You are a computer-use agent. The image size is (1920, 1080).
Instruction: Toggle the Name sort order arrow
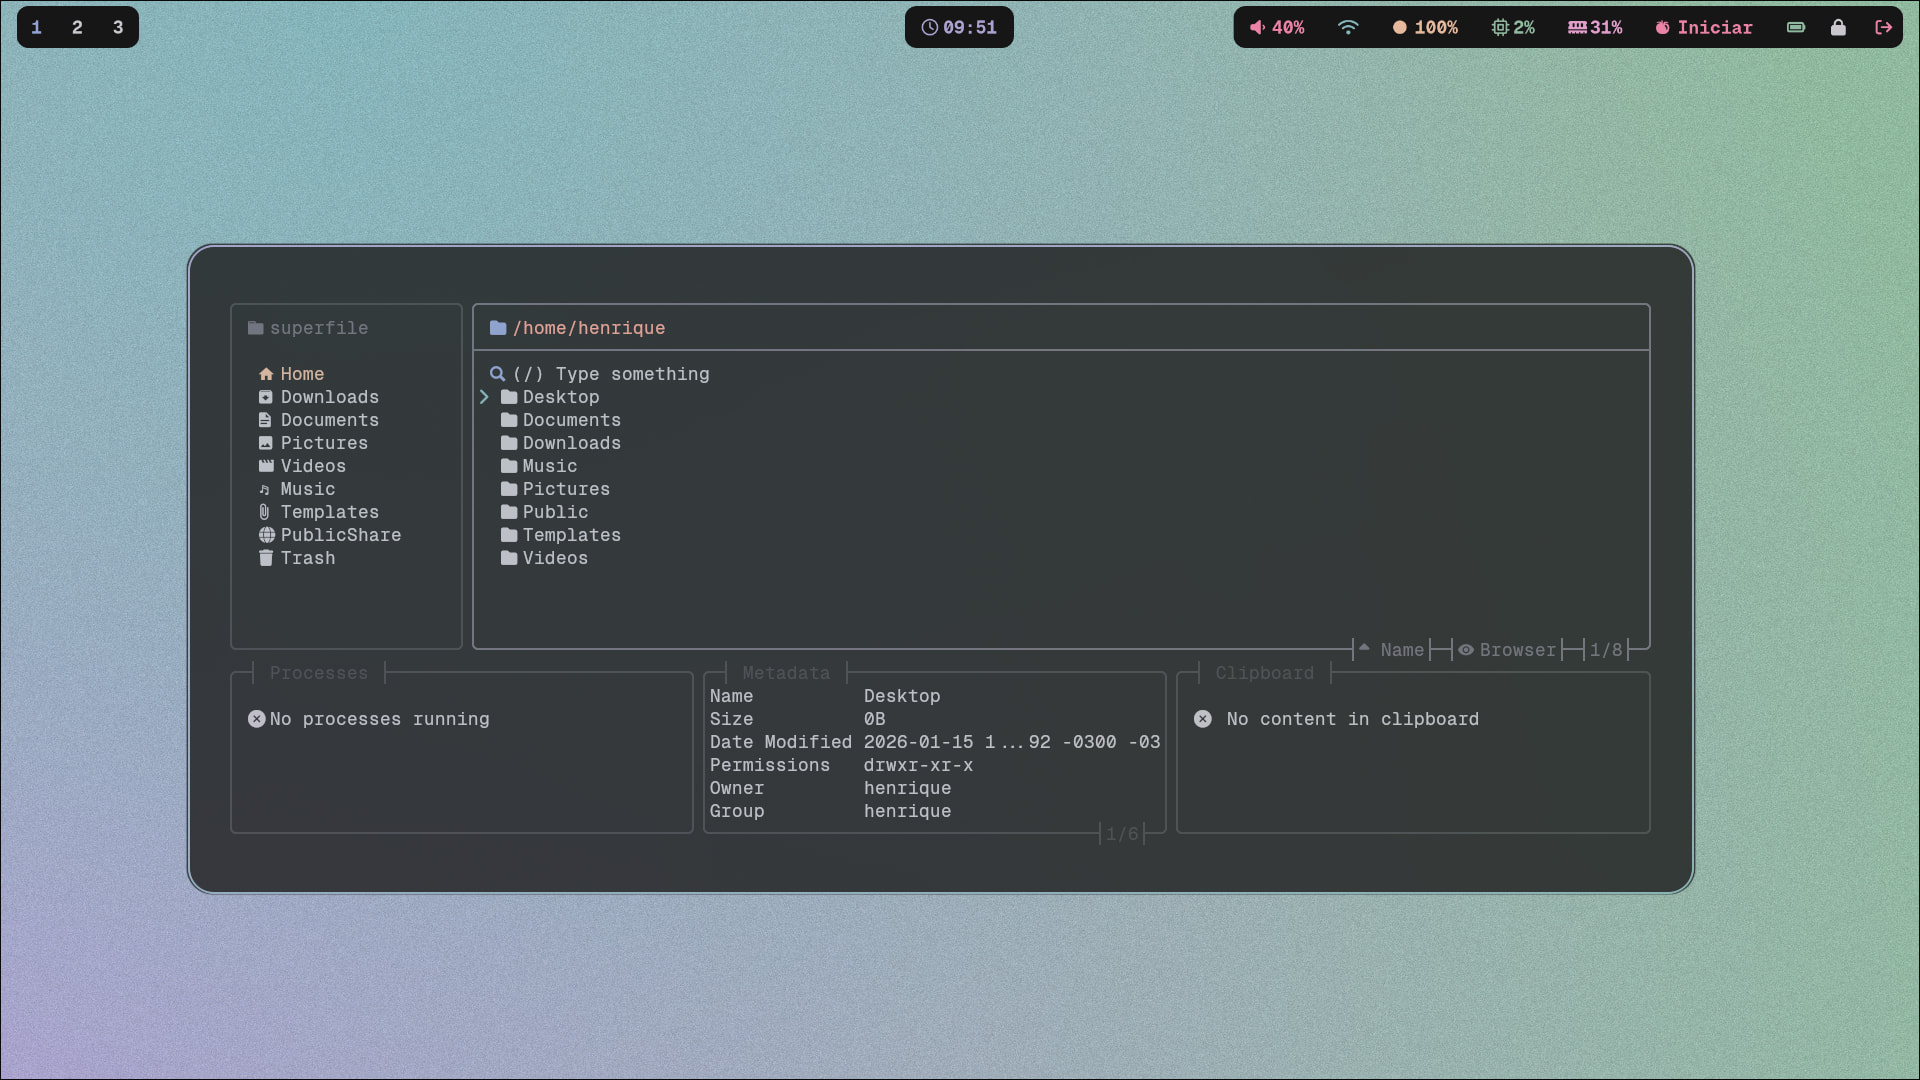click(1364, 649)
